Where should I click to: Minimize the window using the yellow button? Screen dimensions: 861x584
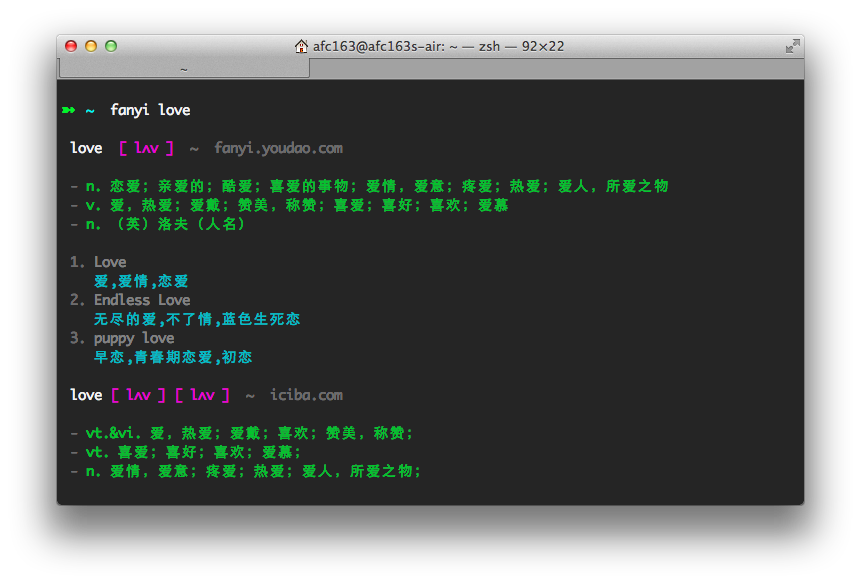[91, 46]
